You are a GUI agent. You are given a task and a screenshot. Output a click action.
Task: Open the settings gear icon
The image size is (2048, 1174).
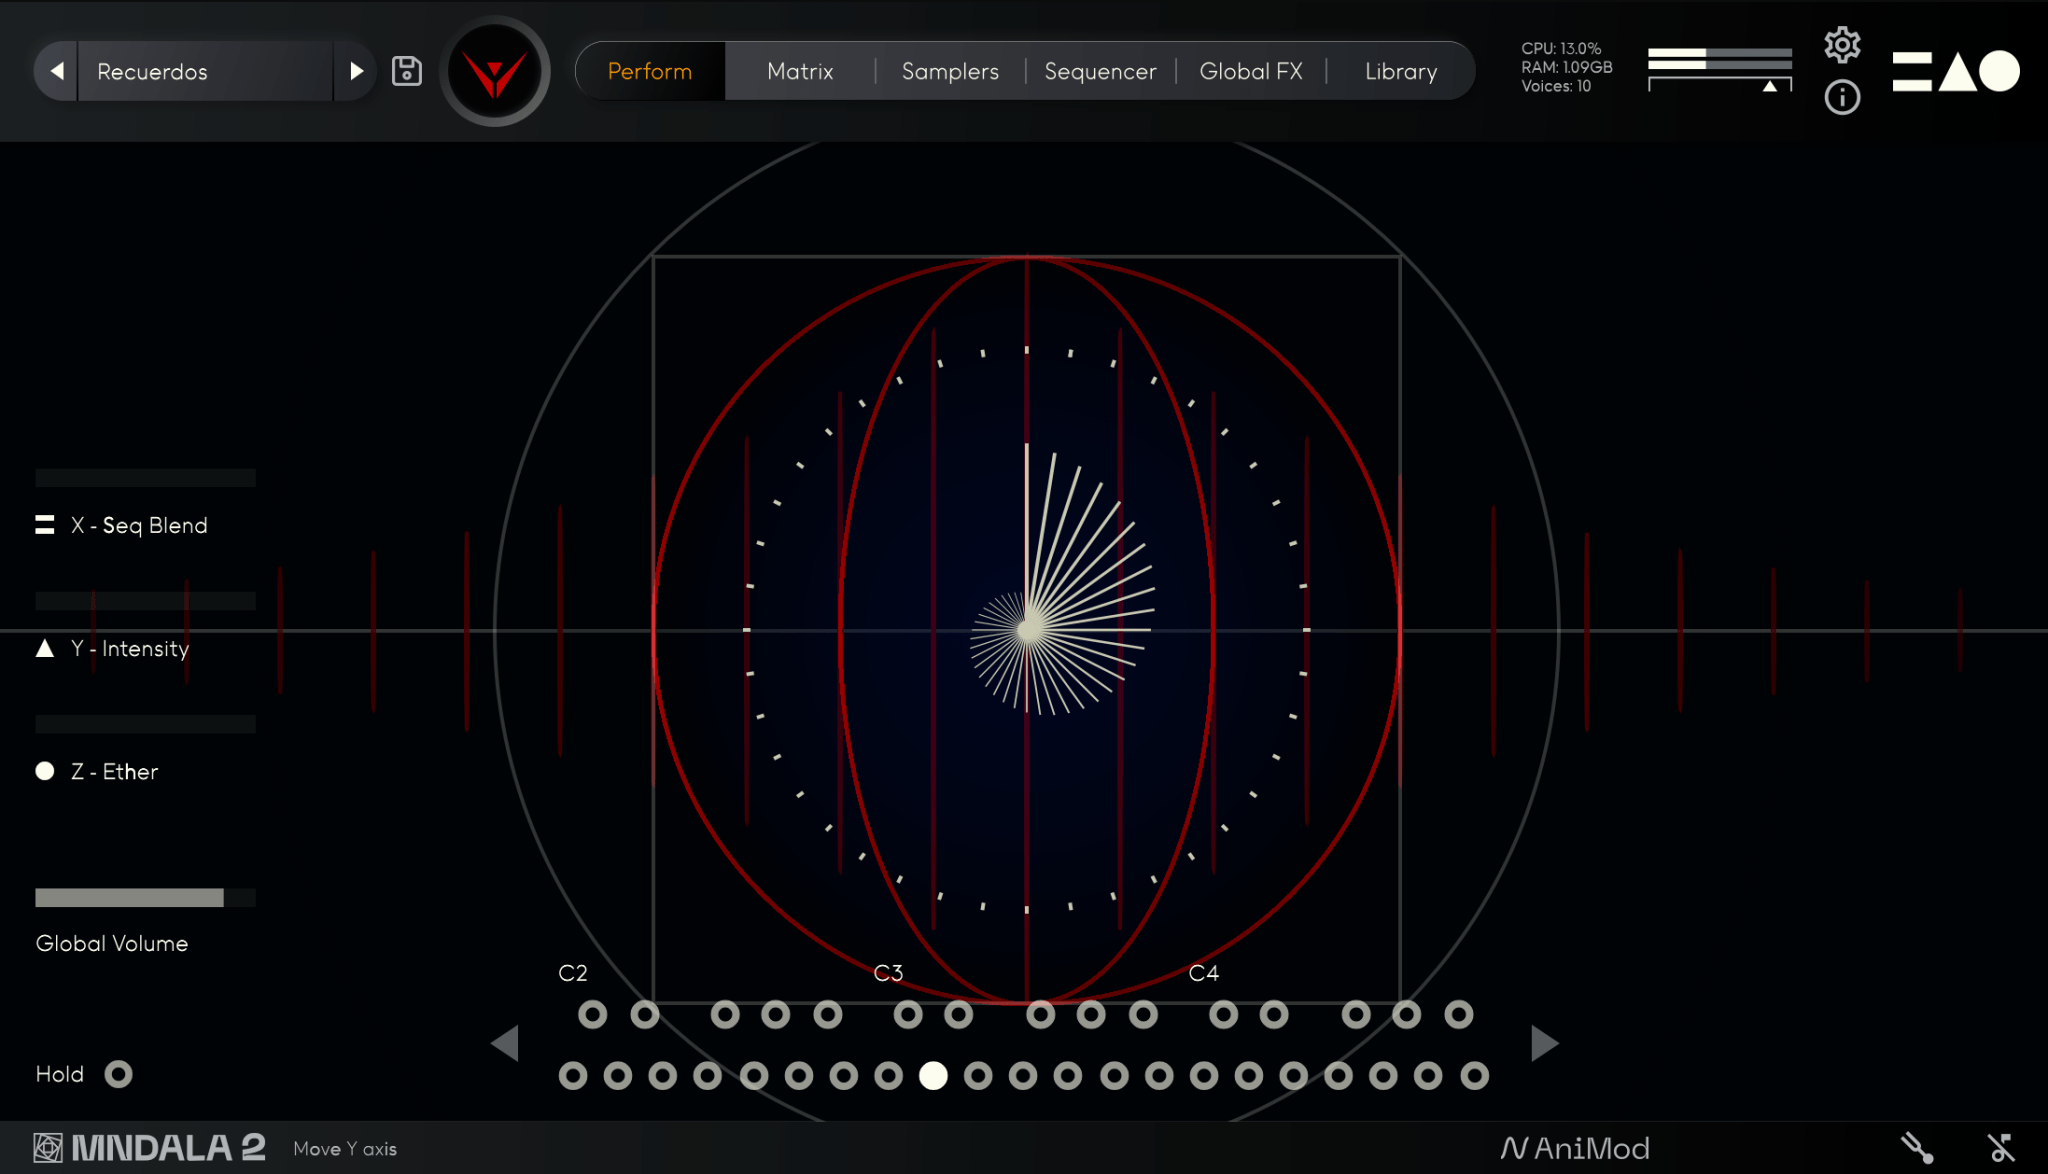(x=1843, y=44)
